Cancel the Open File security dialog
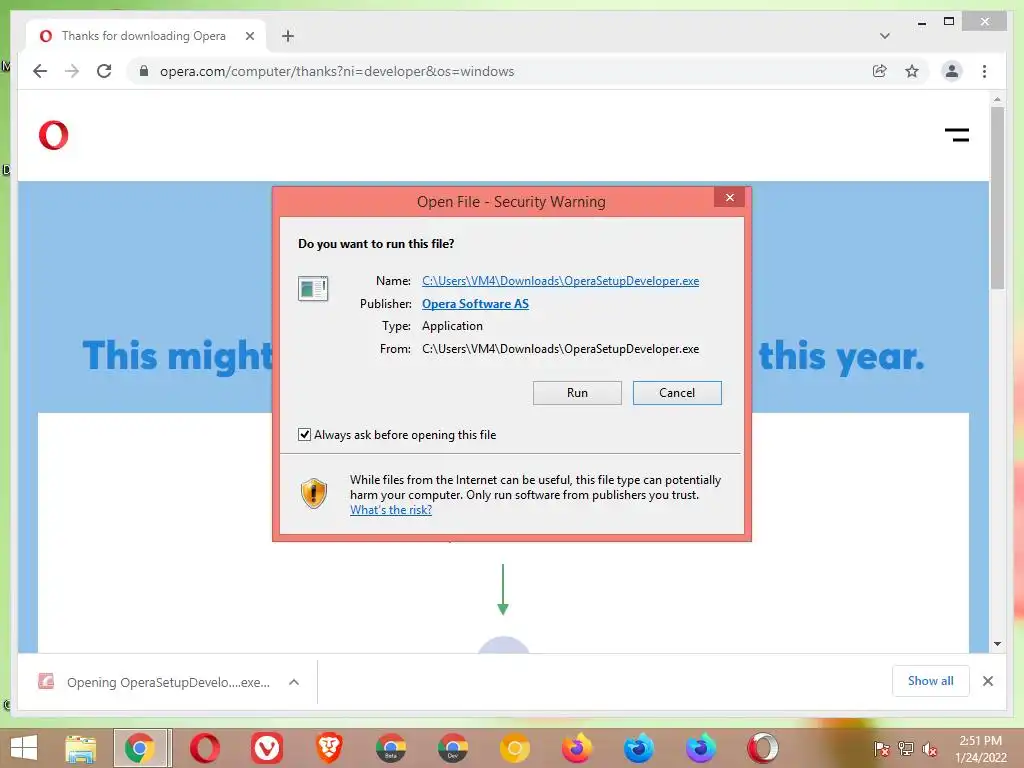Image resolution: width=1024 pixels, height=768 pixels. point(677,392)
